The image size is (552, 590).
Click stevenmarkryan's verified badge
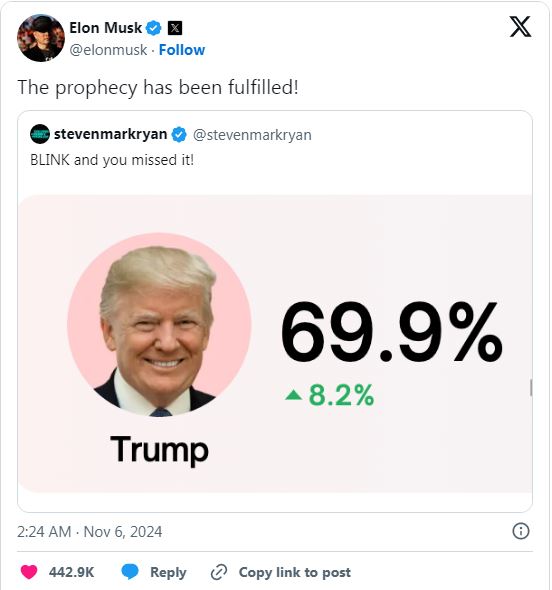tap(179, 135)
